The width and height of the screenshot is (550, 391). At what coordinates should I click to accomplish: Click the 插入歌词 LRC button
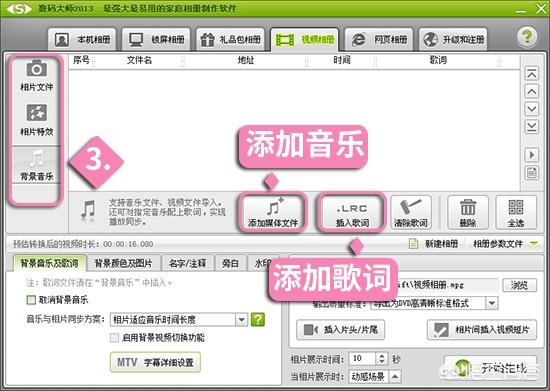point(352,212)
